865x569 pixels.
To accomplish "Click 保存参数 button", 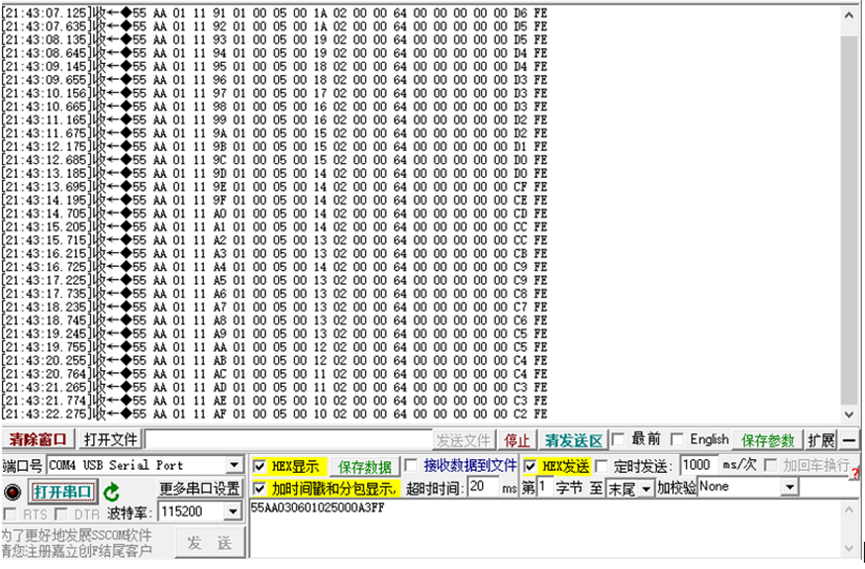I will coord(767,440).
